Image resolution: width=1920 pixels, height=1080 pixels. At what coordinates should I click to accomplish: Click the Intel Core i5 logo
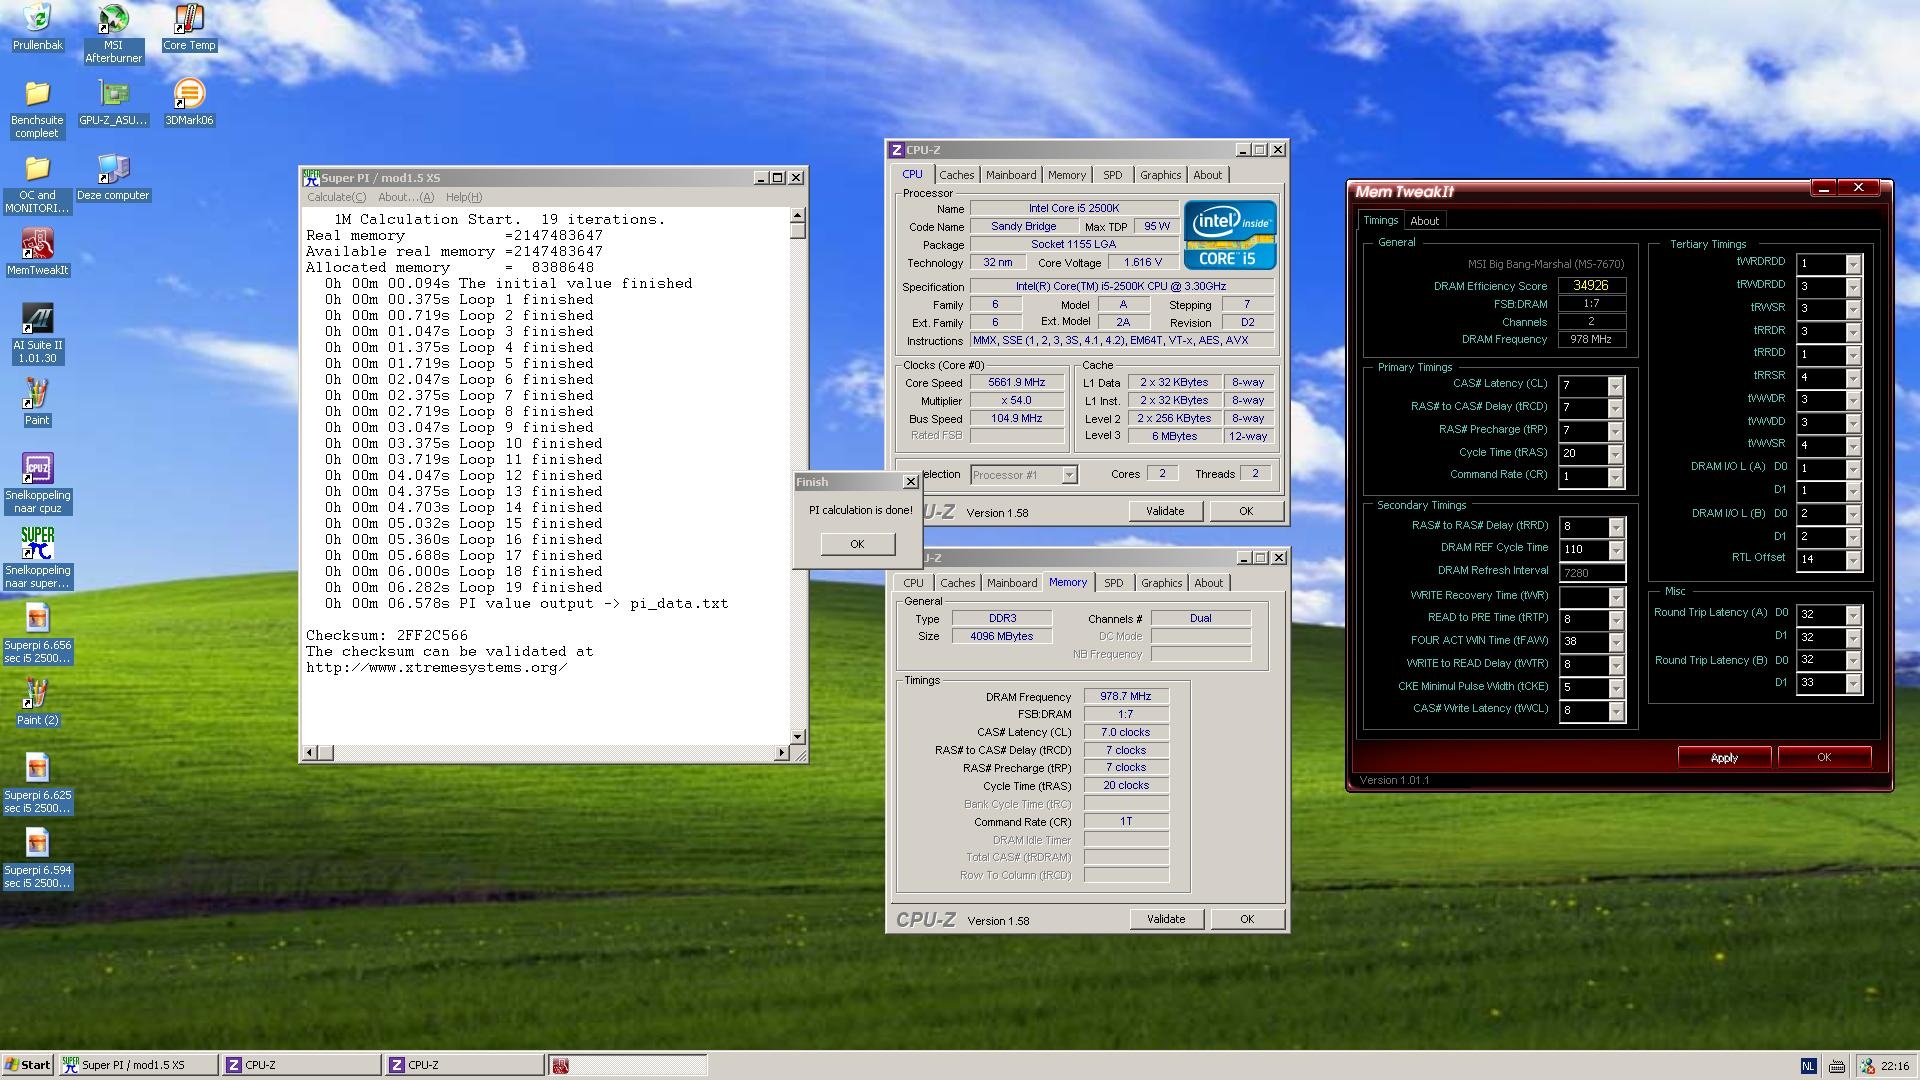click(1229, 235)
